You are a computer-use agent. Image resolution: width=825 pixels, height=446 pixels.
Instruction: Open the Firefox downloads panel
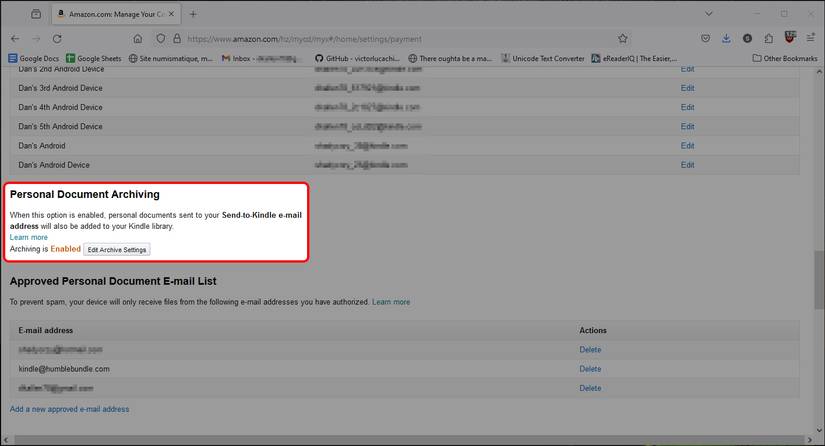[726, 38]
